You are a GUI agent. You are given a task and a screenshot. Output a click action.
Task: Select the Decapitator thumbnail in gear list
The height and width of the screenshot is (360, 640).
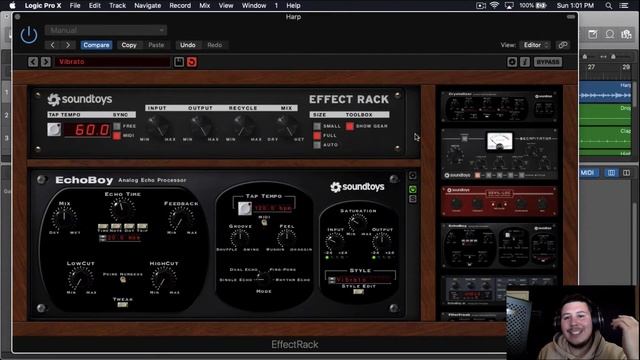pos(500,155)
